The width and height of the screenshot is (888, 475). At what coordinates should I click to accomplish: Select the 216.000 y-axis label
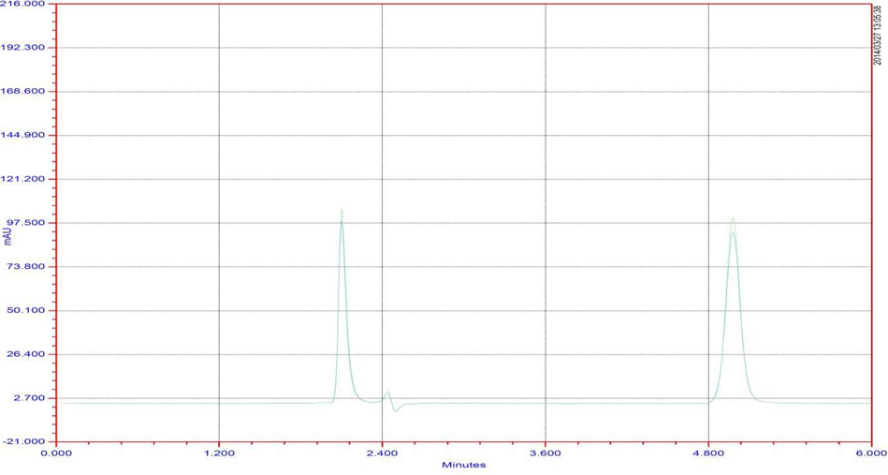(26, 5)
